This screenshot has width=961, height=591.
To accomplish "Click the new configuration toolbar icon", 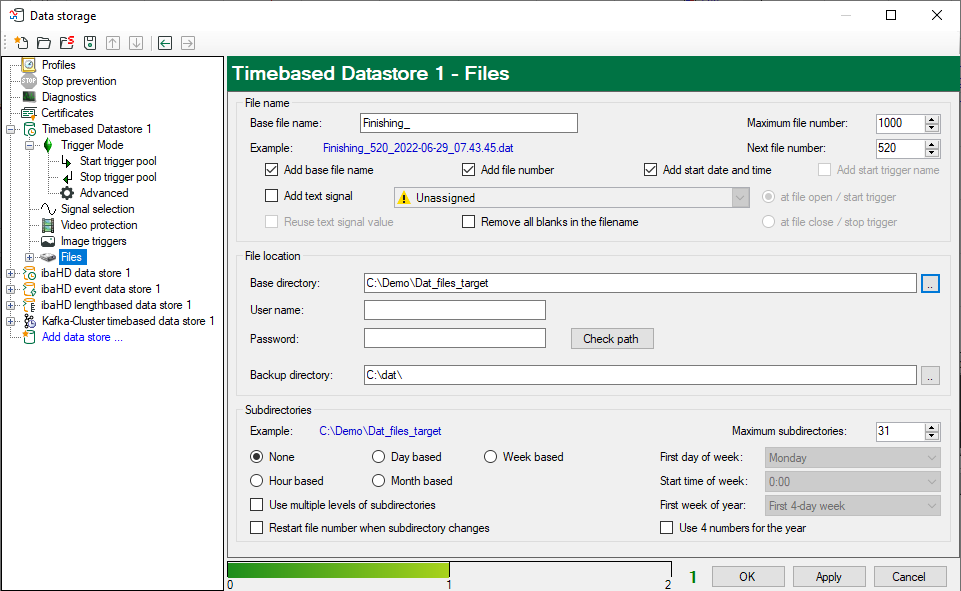I will [x=21, y=43].
